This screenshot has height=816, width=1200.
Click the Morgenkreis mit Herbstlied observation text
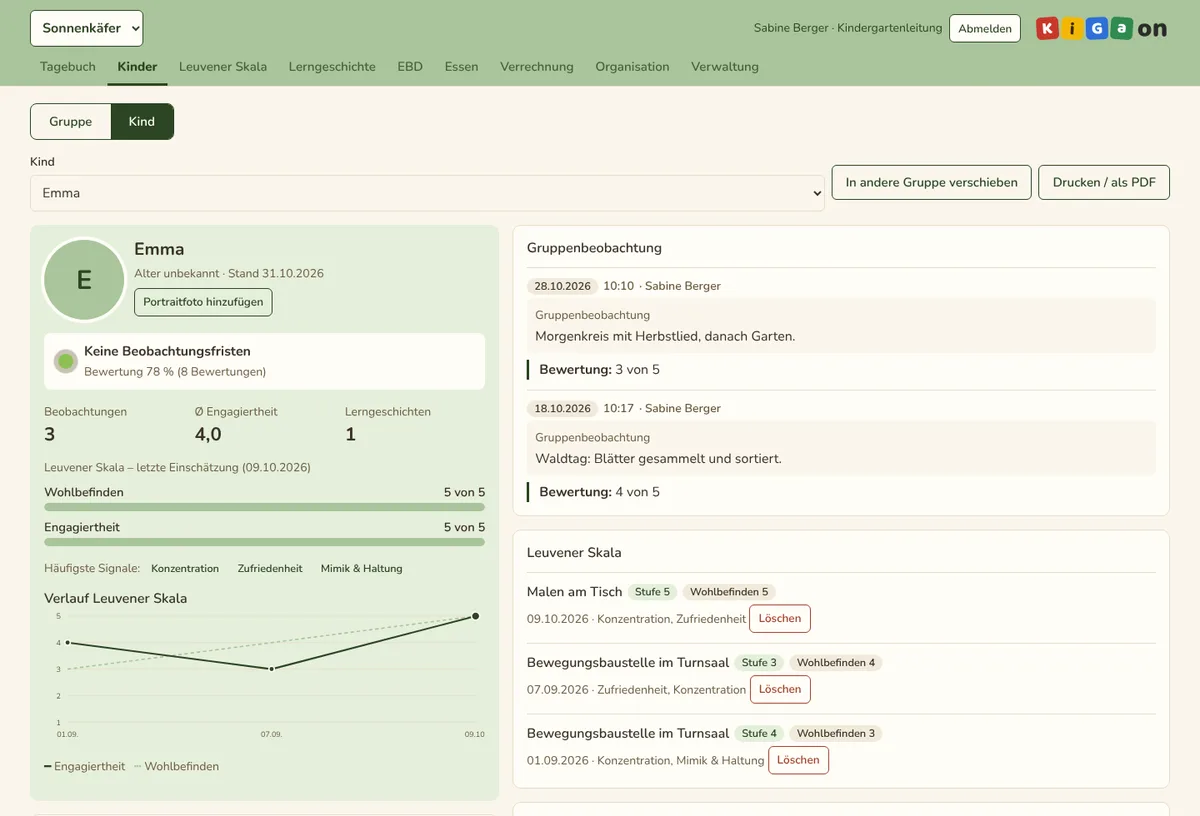(x=665, y=336)
